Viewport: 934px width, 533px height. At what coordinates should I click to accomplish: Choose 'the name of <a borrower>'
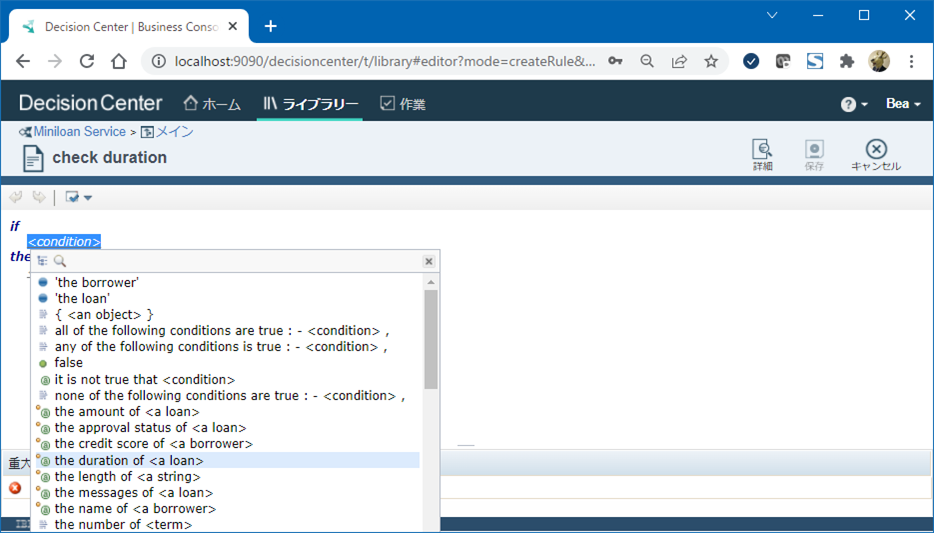(x=135, y=509)
